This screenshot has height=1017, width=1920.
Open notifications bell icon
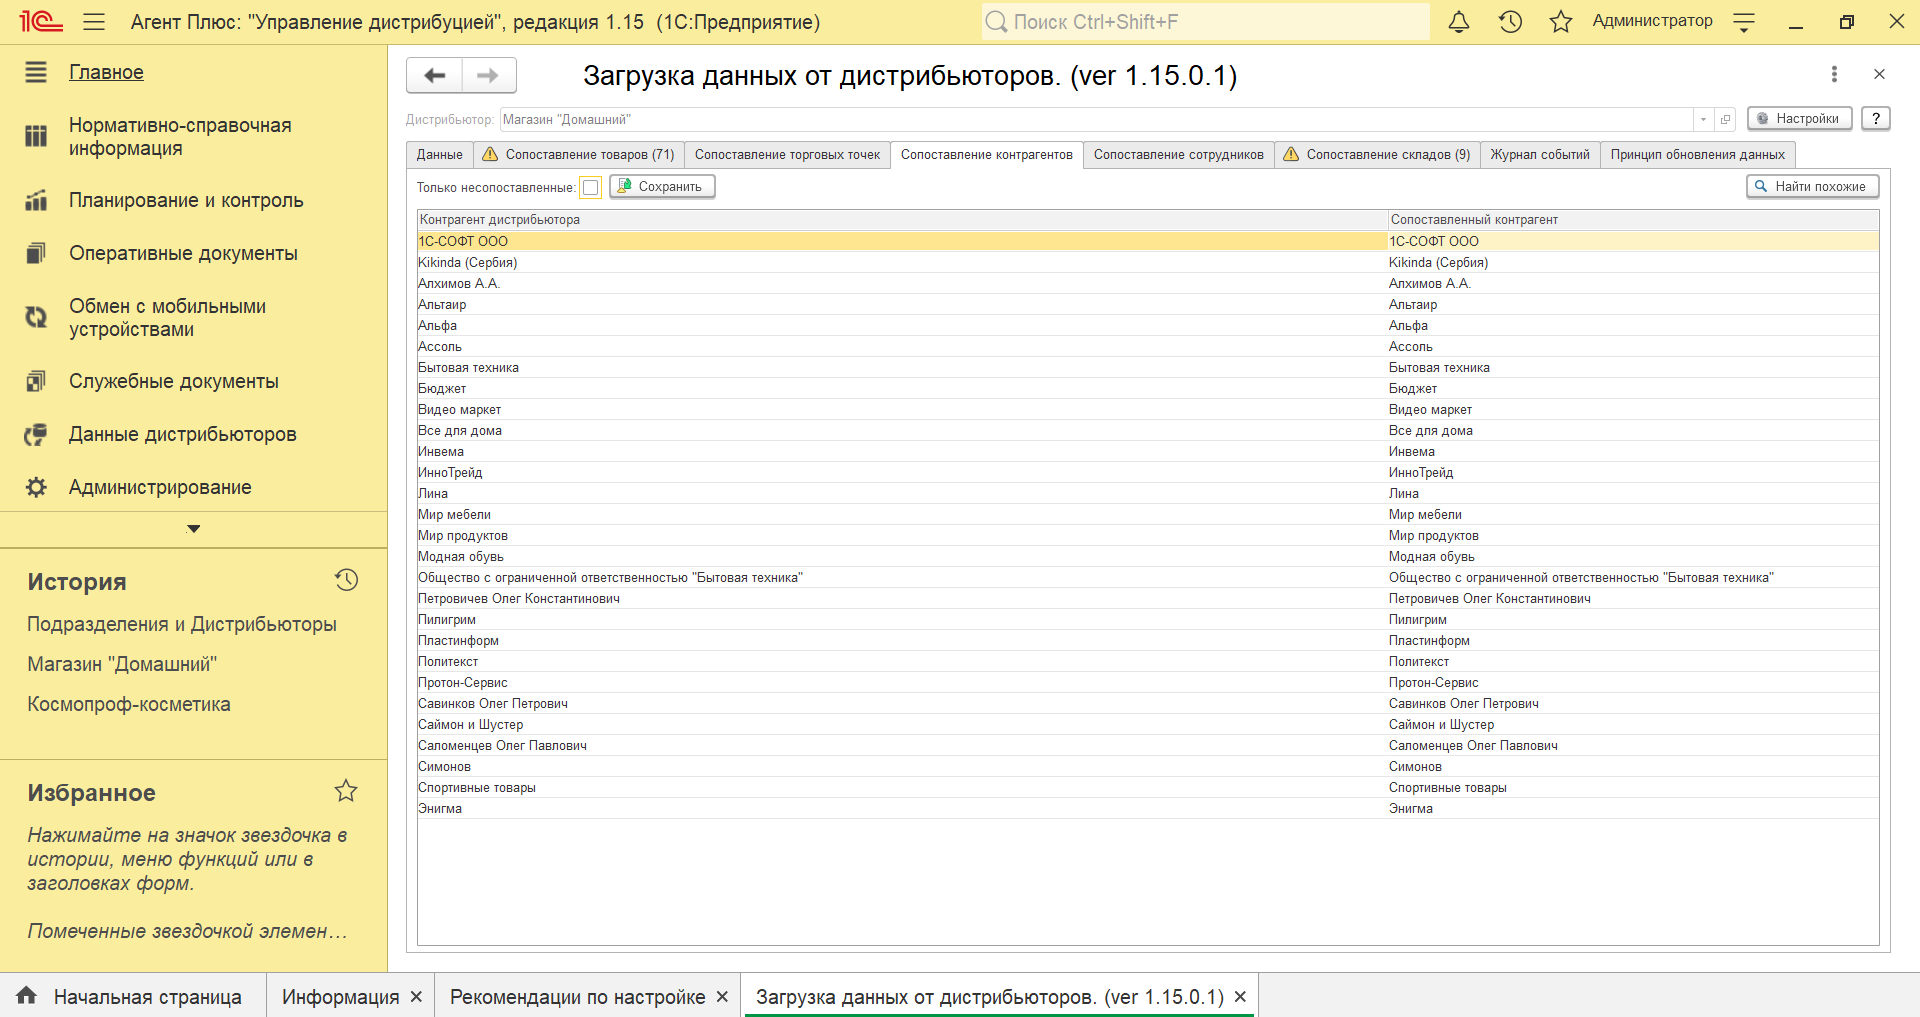1459,21
